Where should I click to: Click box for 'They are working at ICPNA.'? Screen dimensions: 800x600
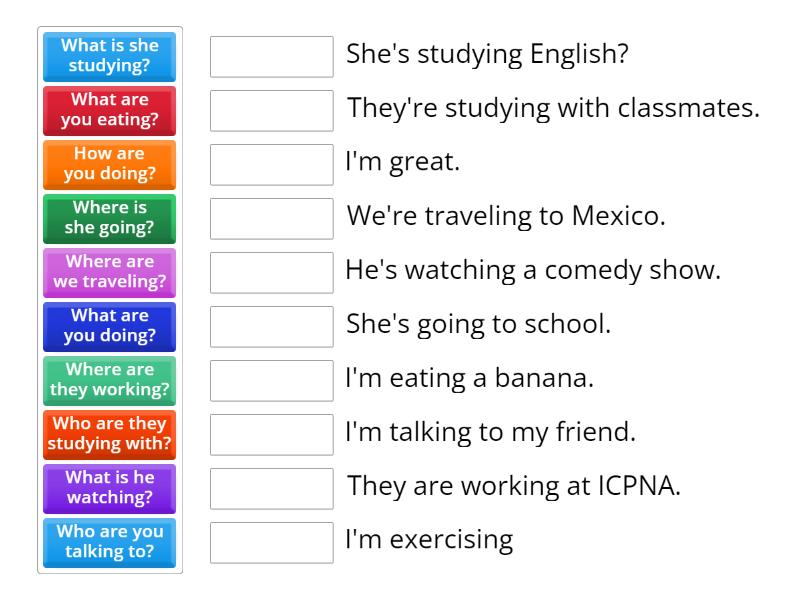click(x=272, y=489)
